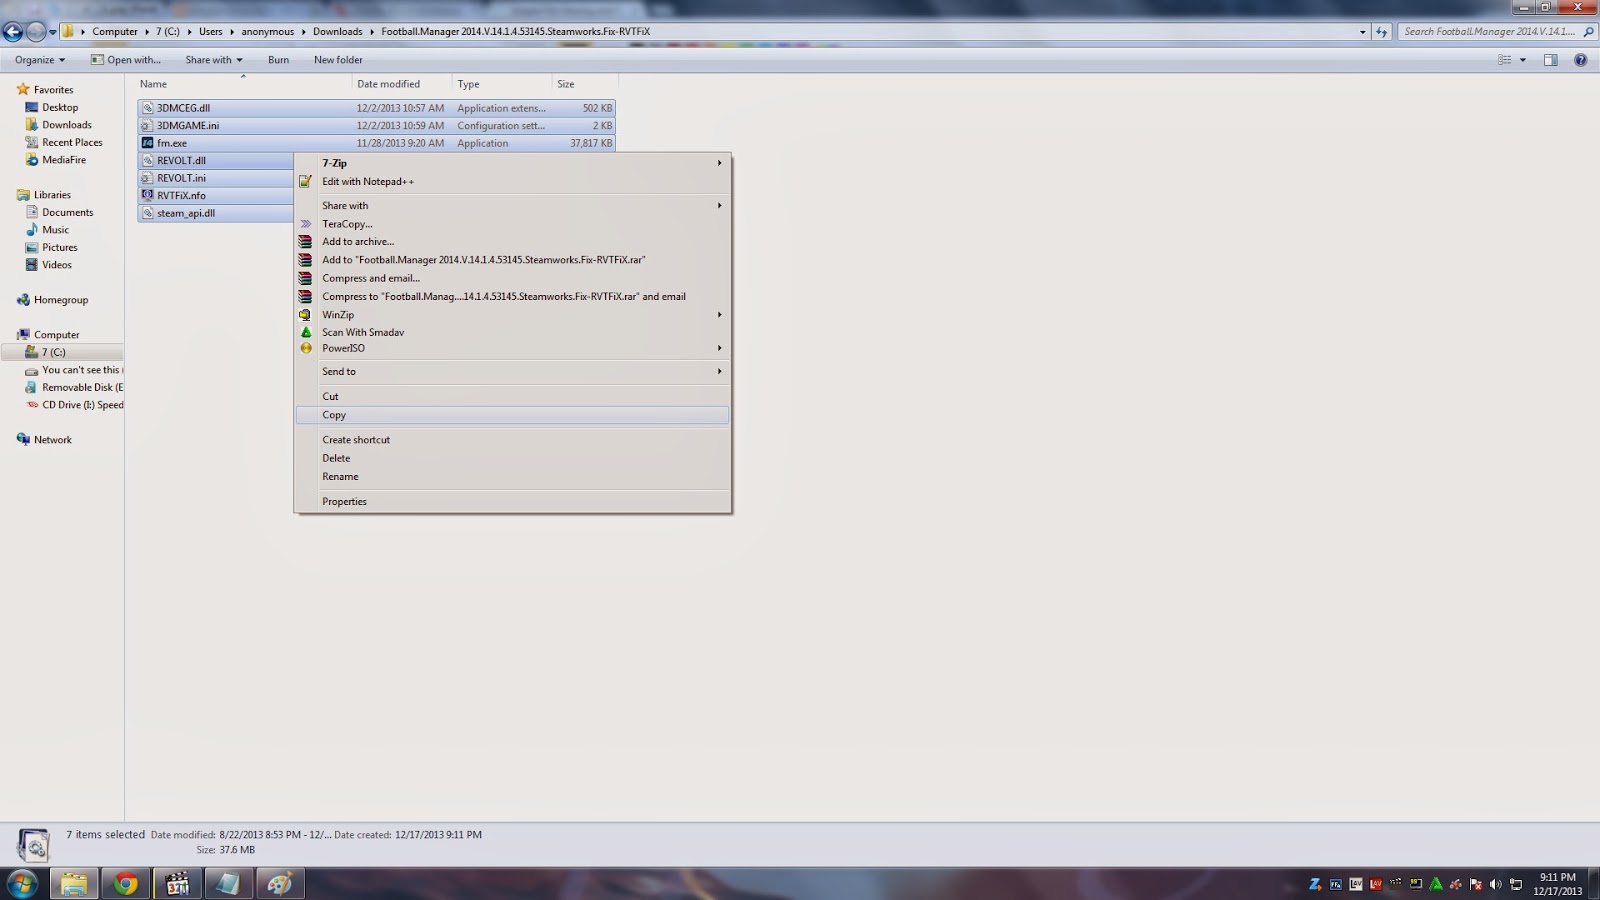
Task: Open Pictures library in sidebar
Action: 60,248
